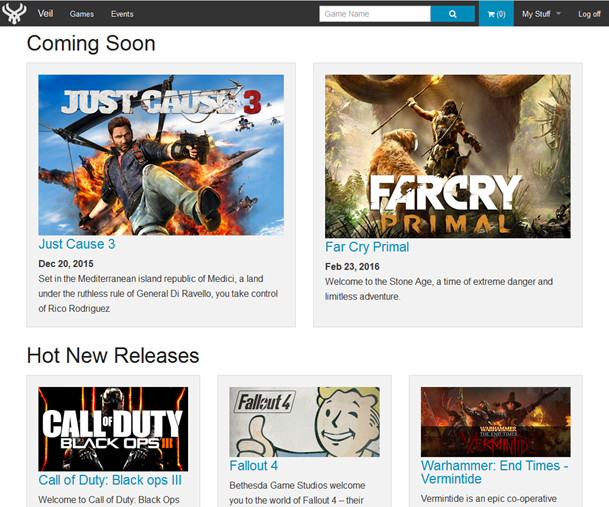Expand the My Stuff dropdown

tap(541, 14)
